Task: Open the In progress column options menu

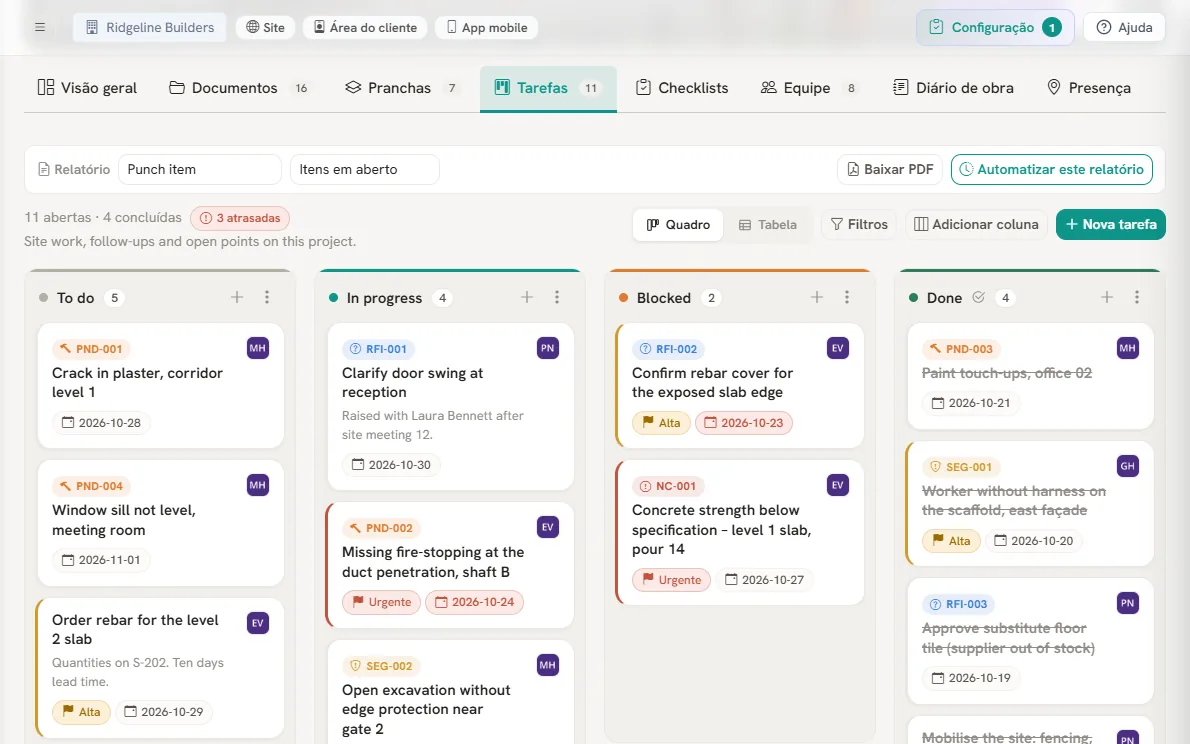Action: 556,298
